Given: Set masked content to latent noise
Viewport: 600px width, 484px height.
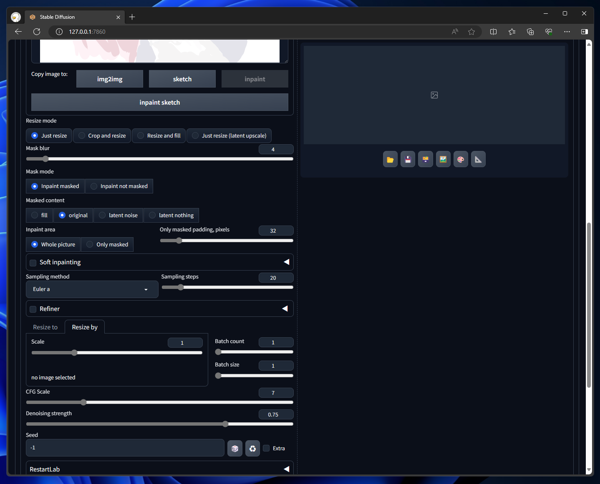Looking at the screenshot, I should pyautogui.click(x=118, y=215).
